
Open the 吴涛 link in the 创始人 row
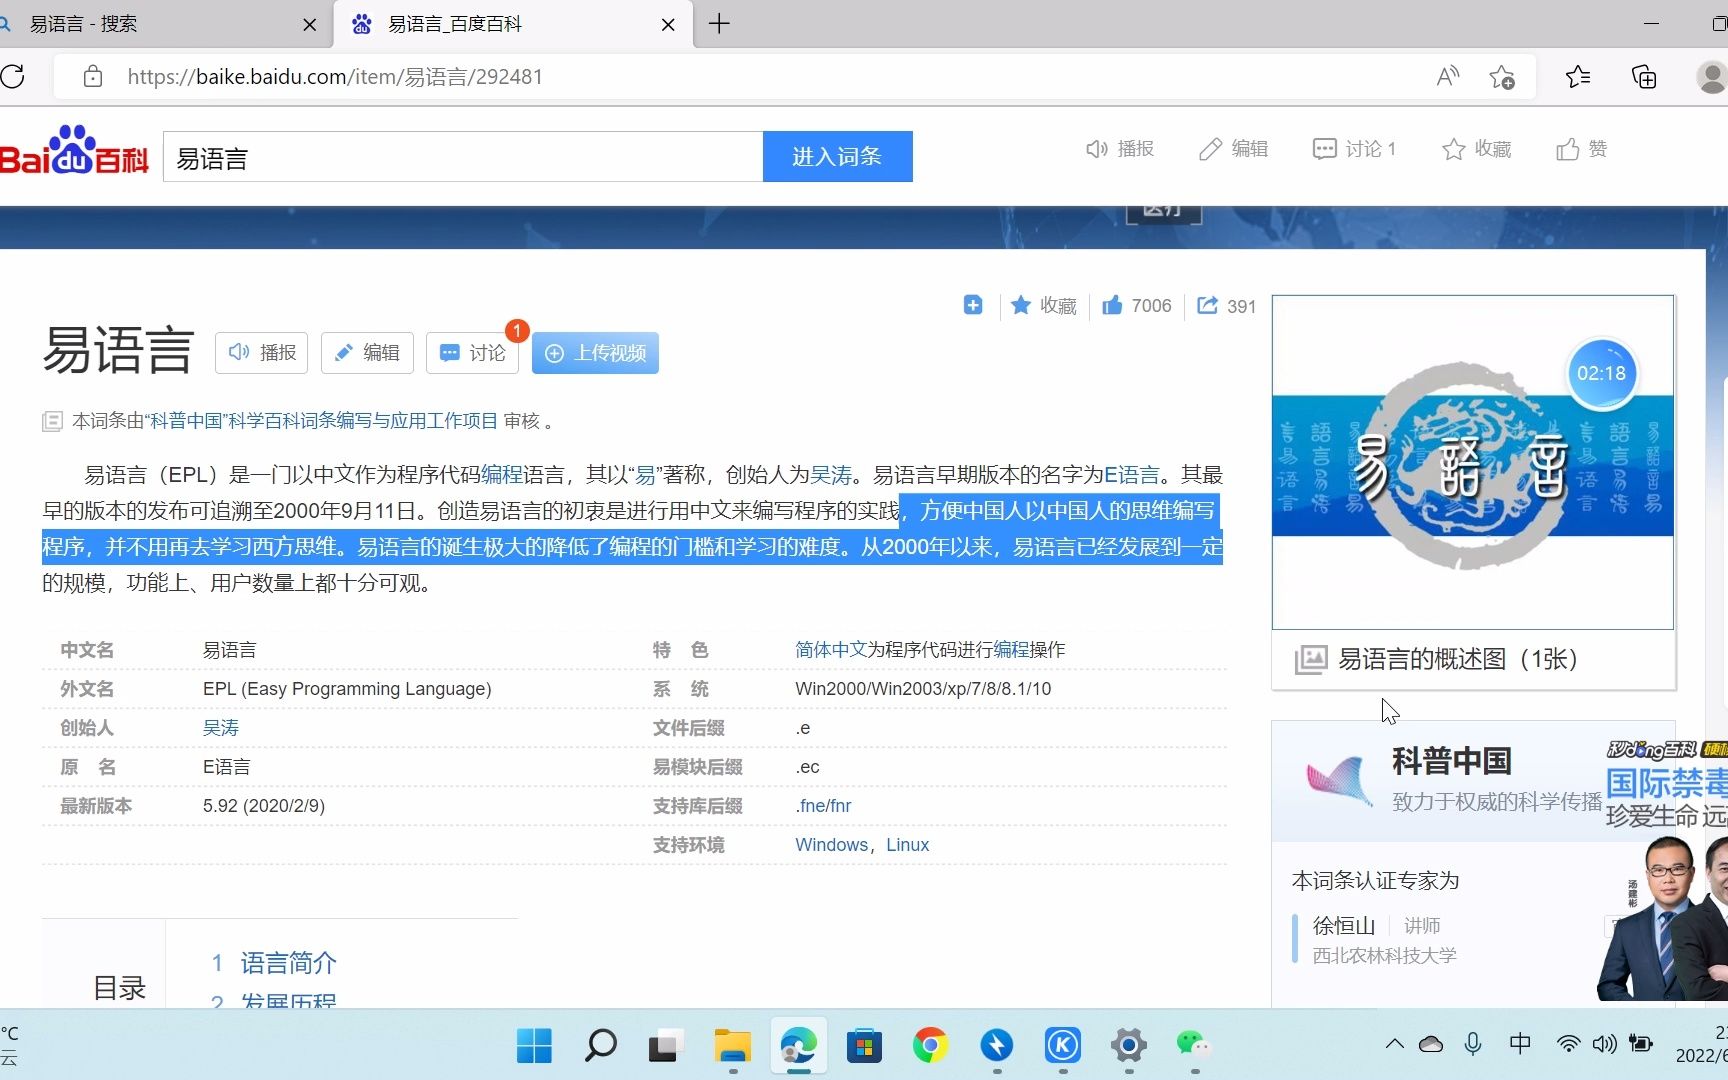[221, 728]
